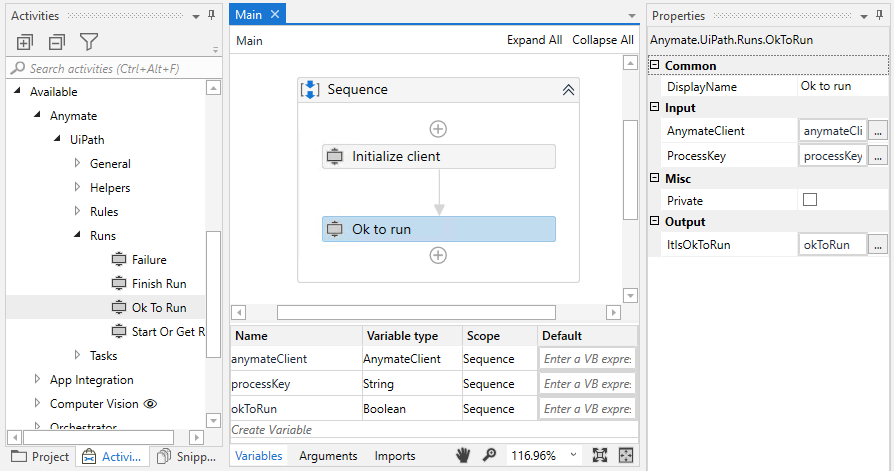This screenshot has height=471, width=894.
Task: Select the Initialize client activity
Action: 439,156
